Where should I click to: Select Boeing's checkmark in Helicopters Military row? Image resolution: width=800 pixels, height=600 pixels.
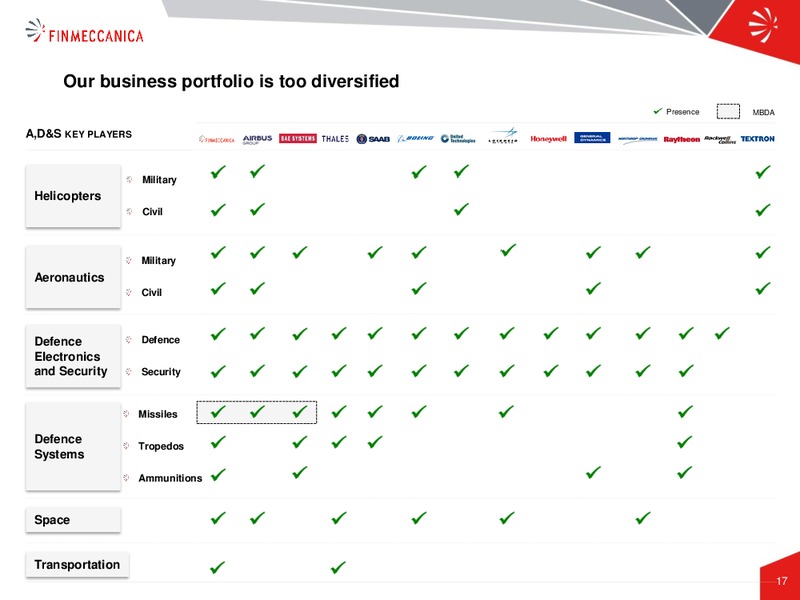(x=419, y=171)
